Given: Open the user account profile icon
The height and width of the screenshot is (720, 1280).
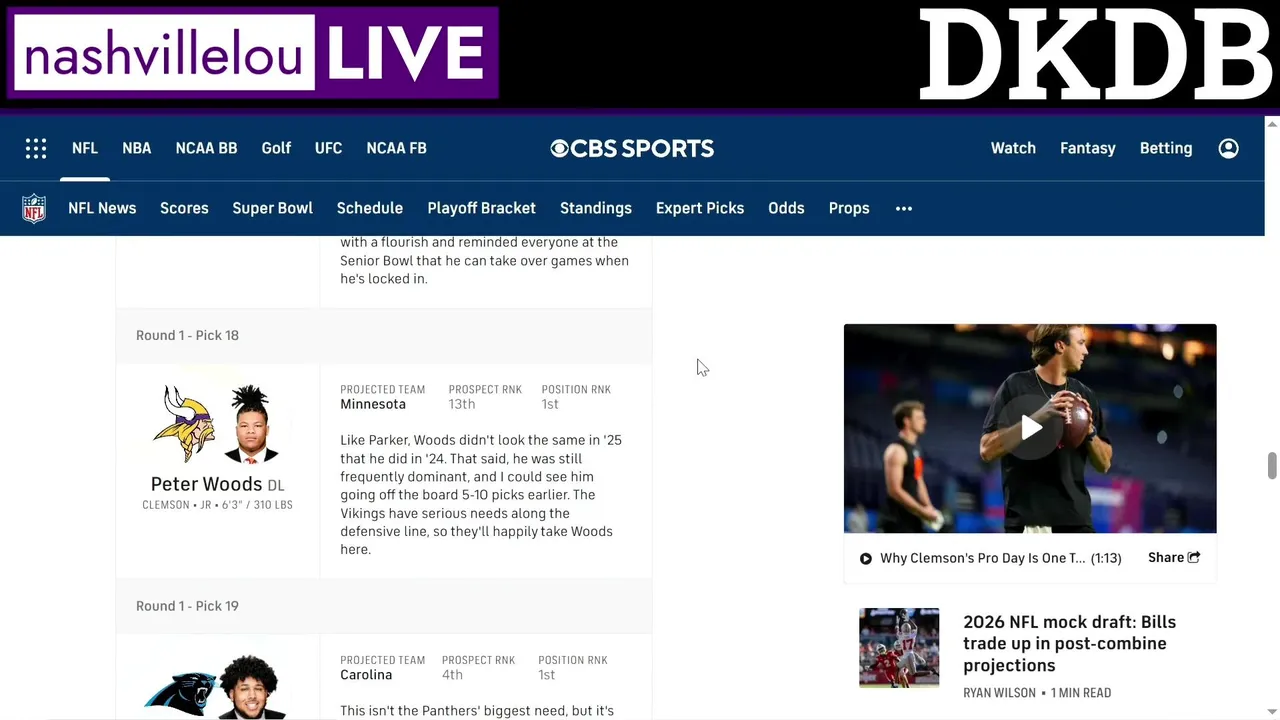Looking at the screenshot, I should point(1229,148).
